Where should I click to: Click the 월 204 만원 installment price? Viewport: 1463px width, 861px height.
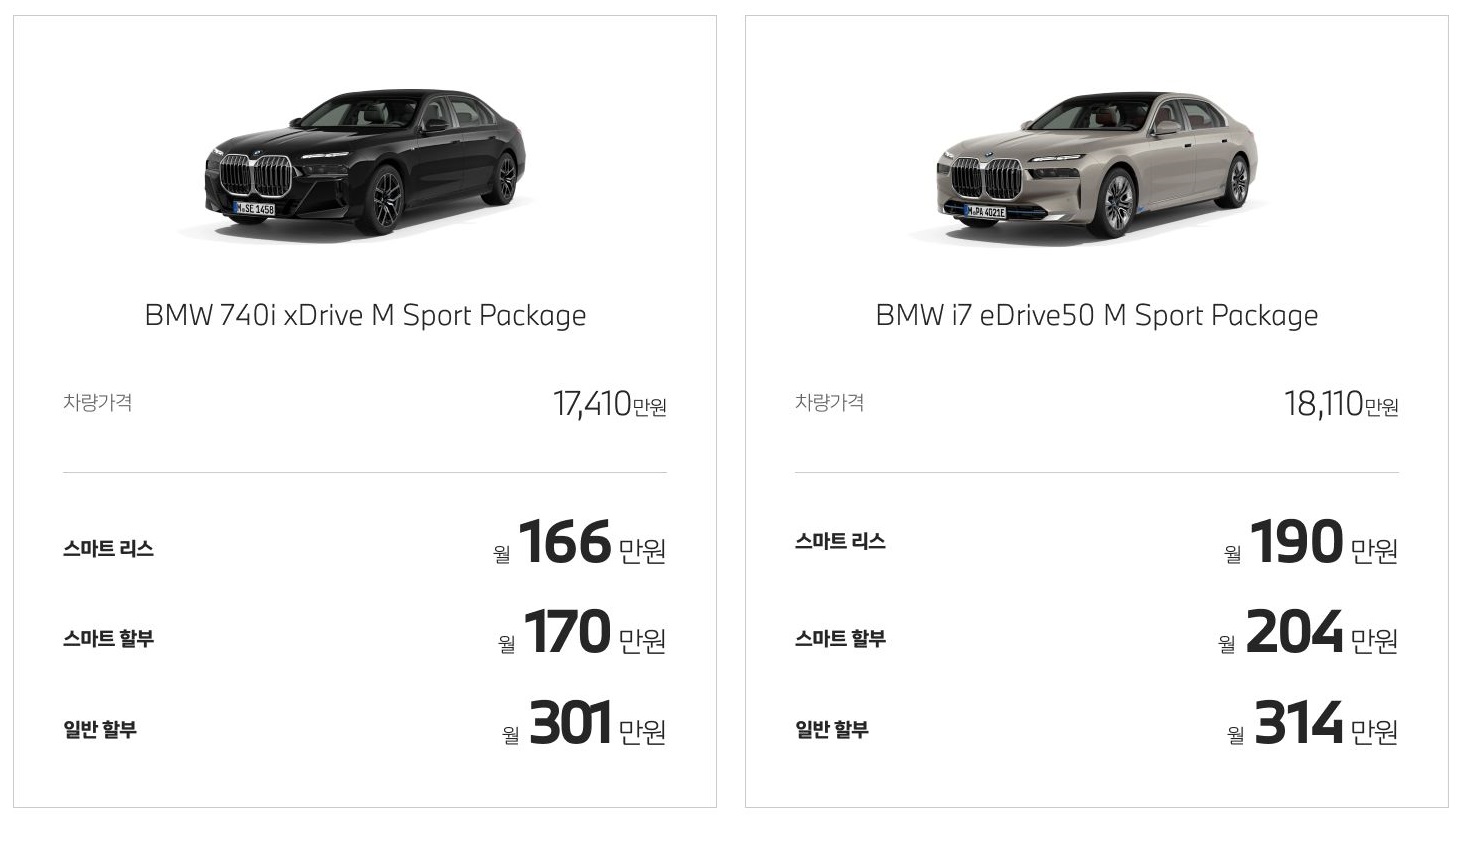click(x=1308, y=633)
